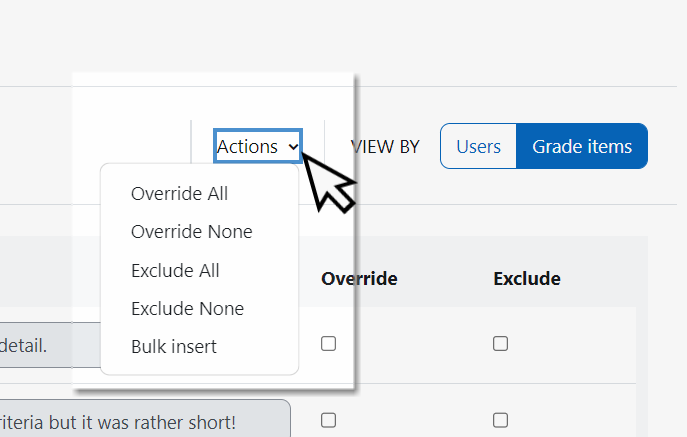This screenshot has width=687, height=437.
Task: Switch view to Grade items
Action: coord(581,146)
